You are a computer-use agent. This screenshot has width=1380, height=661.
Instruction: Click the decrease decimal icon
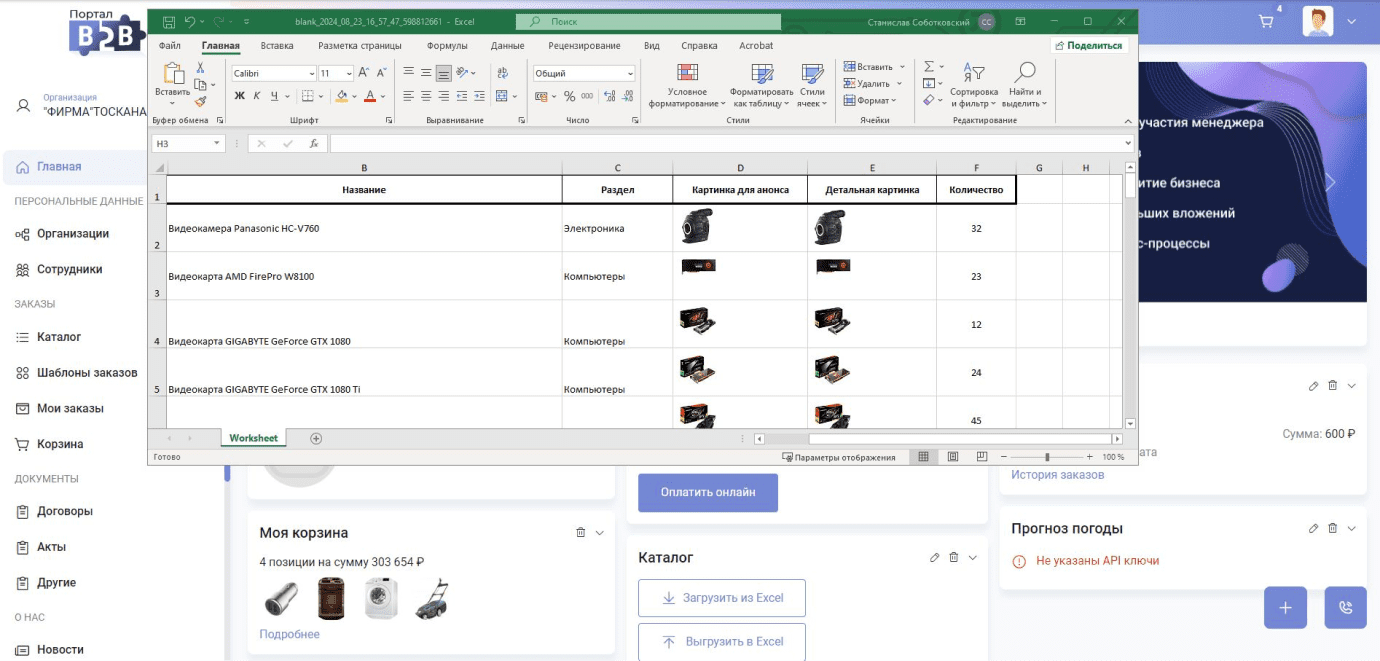[629, 97]
